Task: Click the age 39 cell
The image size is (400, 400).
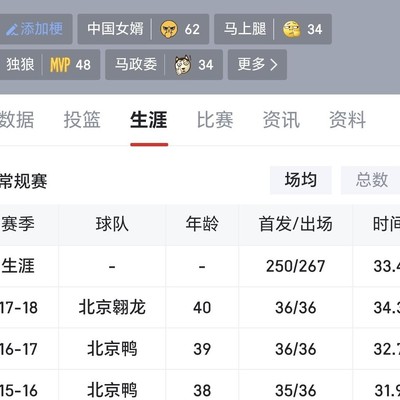Action: tap(202, 349)
